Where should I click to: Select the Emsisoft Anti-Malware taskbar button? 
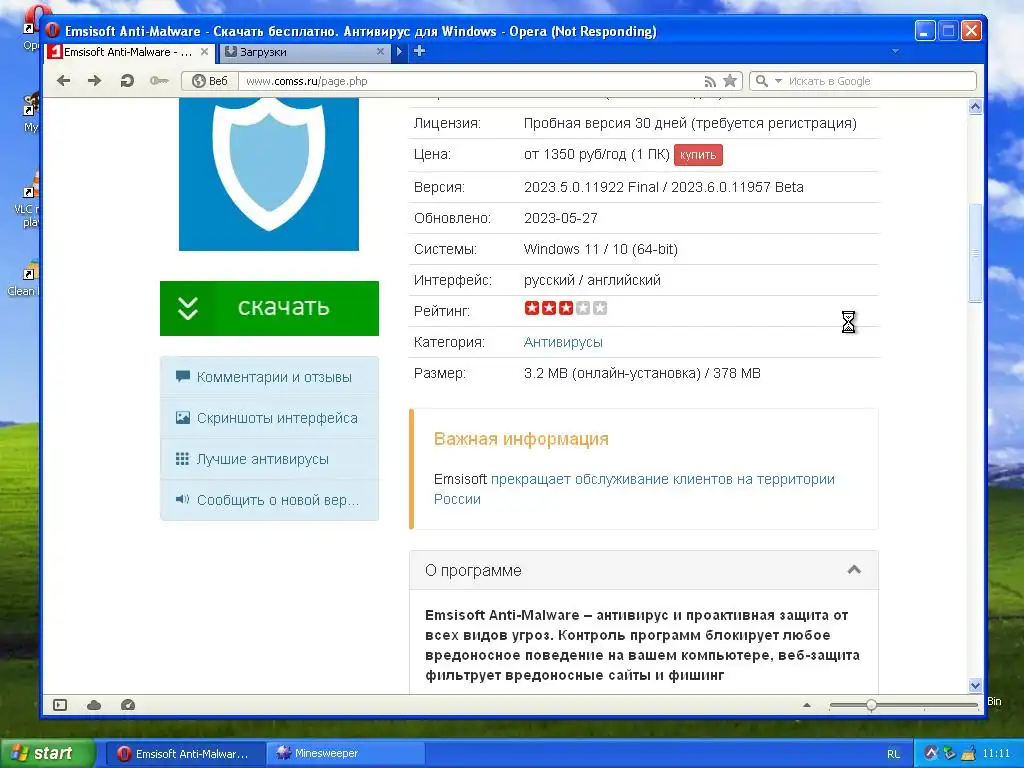coord(185,754)
